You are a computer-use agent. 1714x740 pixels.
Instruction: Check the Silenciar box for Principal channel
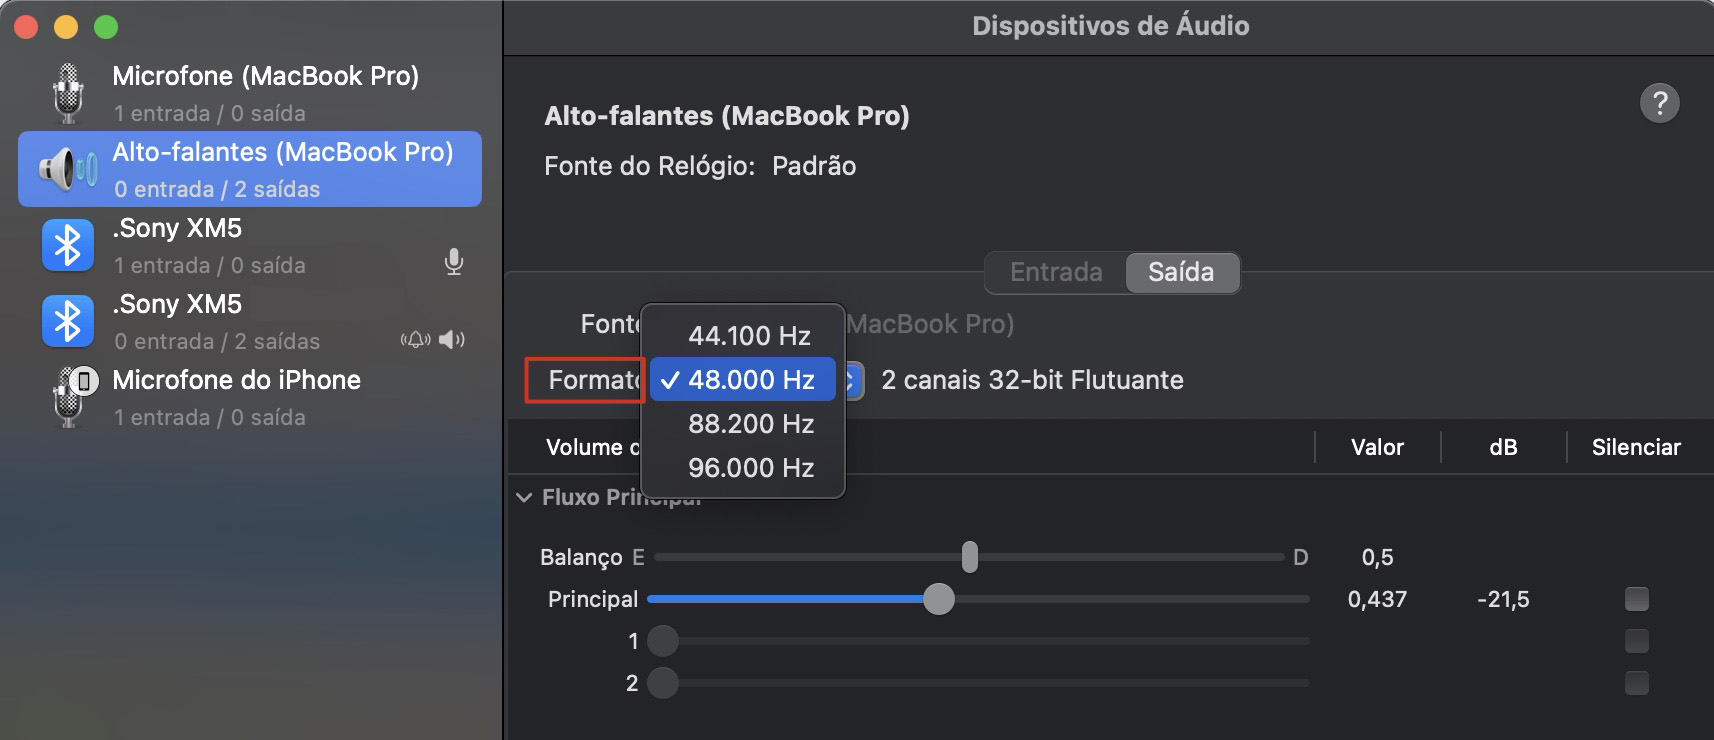click(1637, 598)
